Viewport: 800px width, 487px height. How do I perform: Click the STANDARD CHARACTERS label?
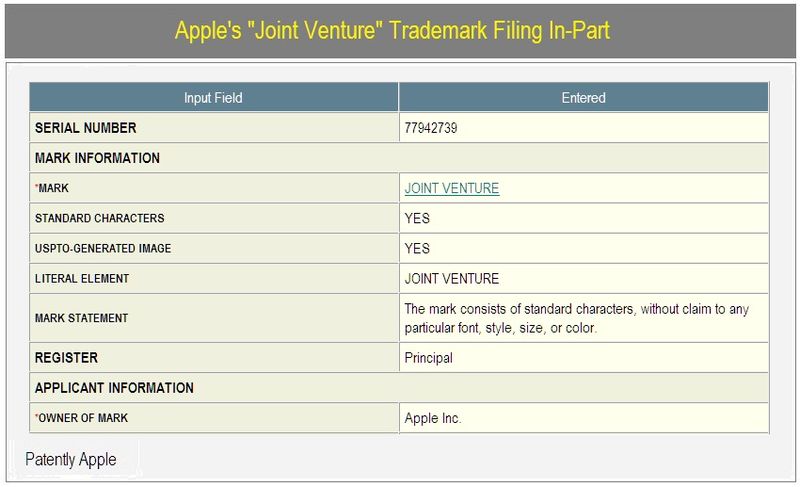click(x=99, y=218)
